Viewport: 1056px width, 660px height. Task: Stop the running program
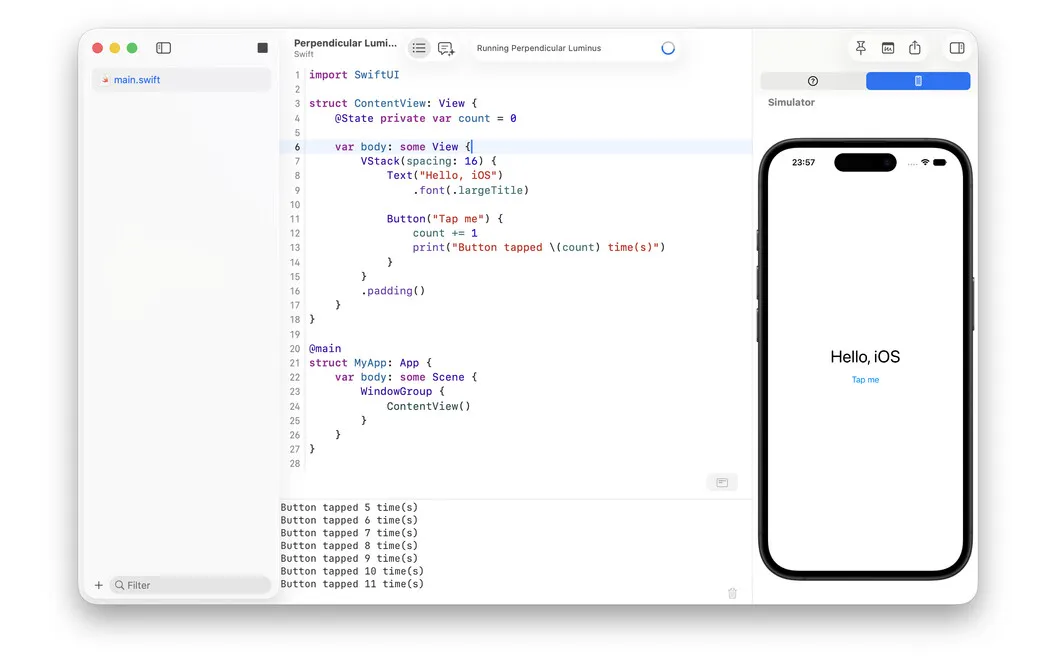[263, 48]
